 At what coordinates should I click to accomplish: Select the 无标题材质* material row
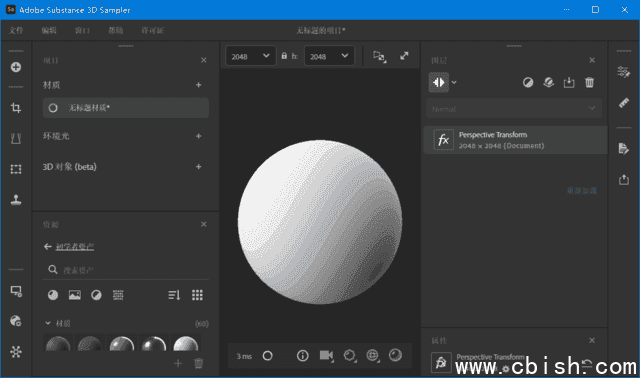pos(126,108)
